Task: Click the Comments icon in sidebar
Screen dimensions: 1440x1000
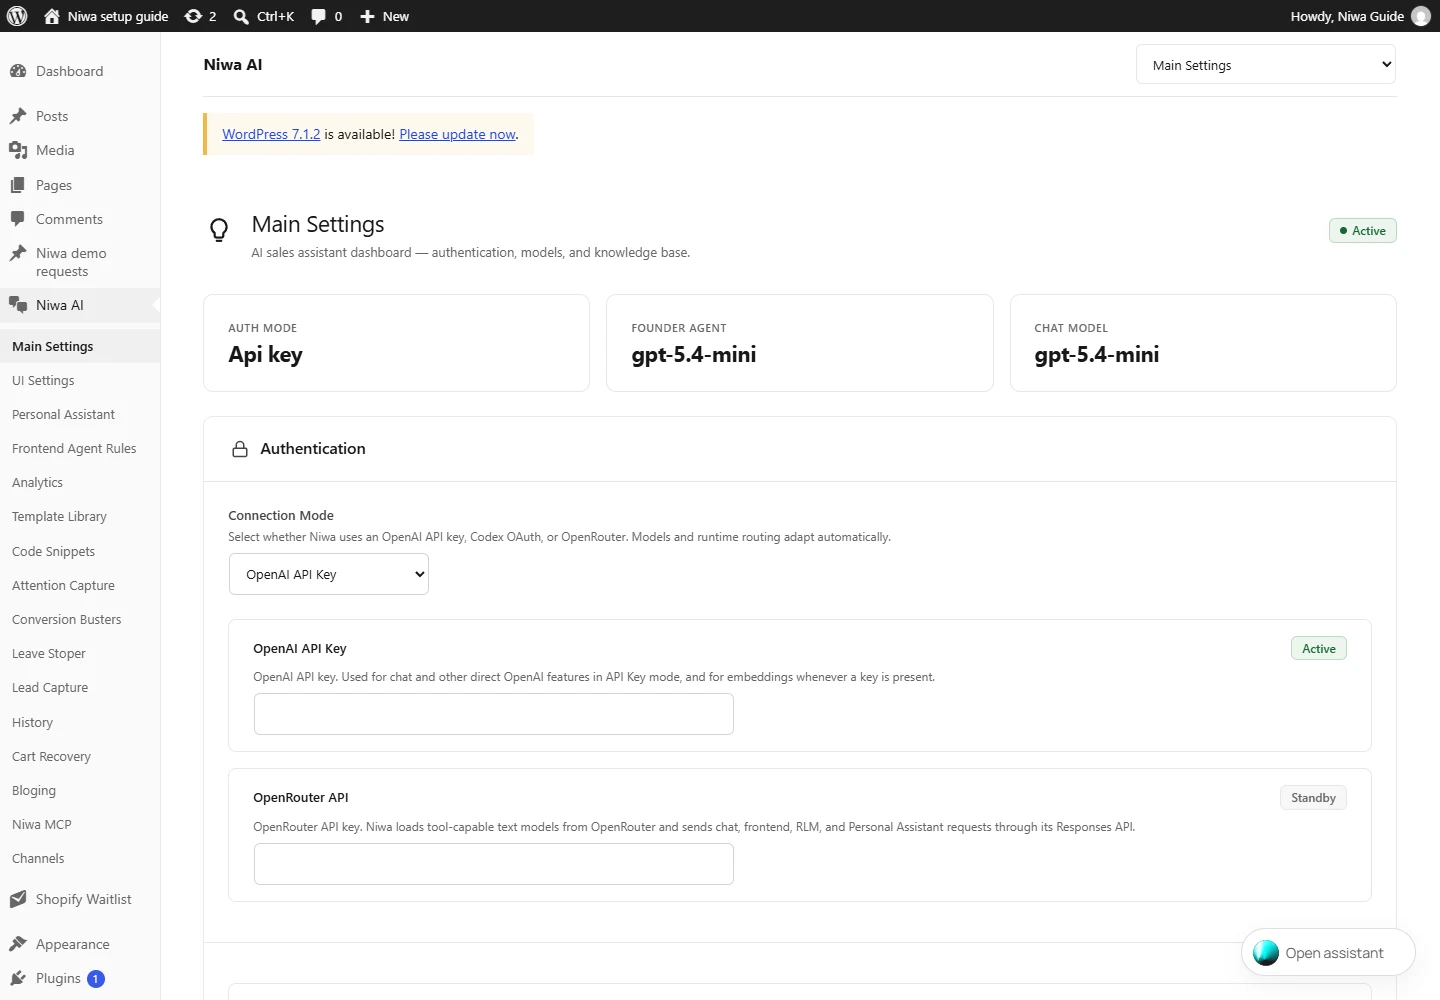Action: click(18, 219)
